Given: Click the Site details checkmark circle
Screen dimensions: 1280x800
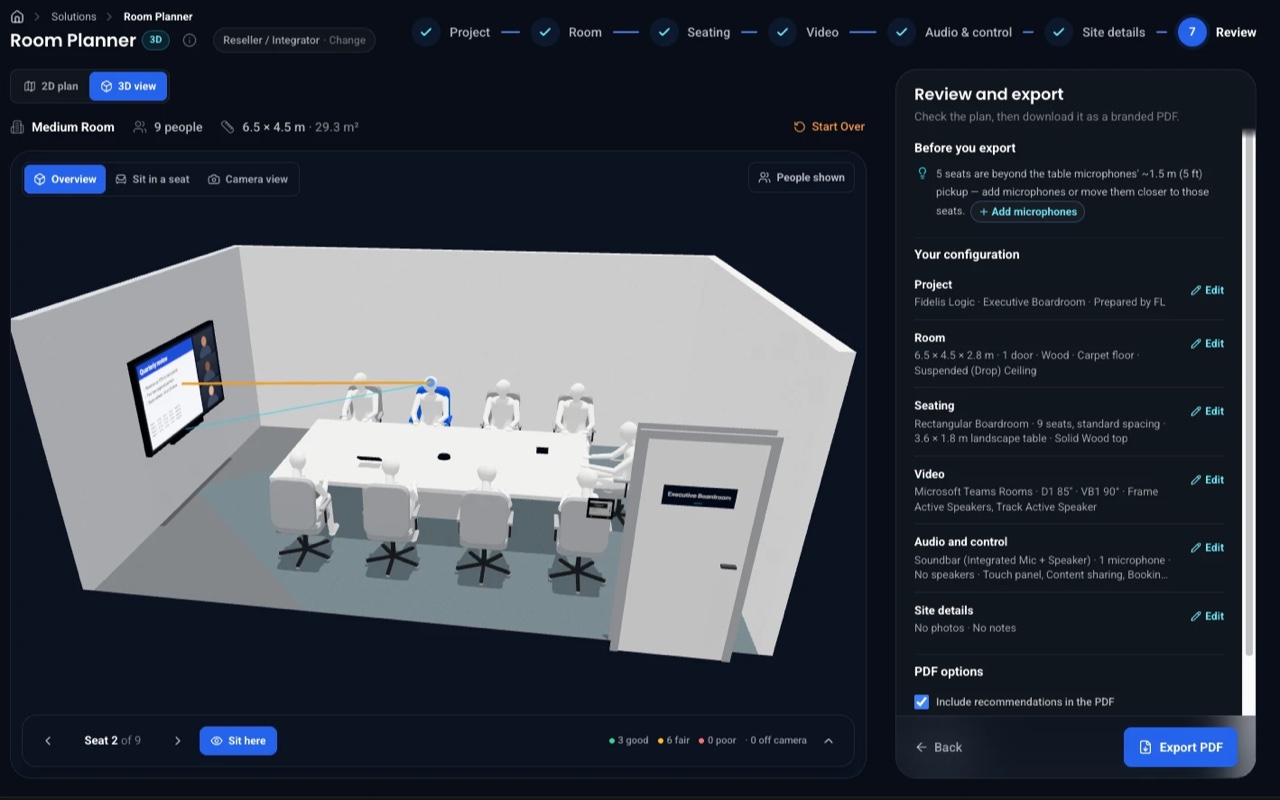Looking at the screenshot, I should 1059,32.
